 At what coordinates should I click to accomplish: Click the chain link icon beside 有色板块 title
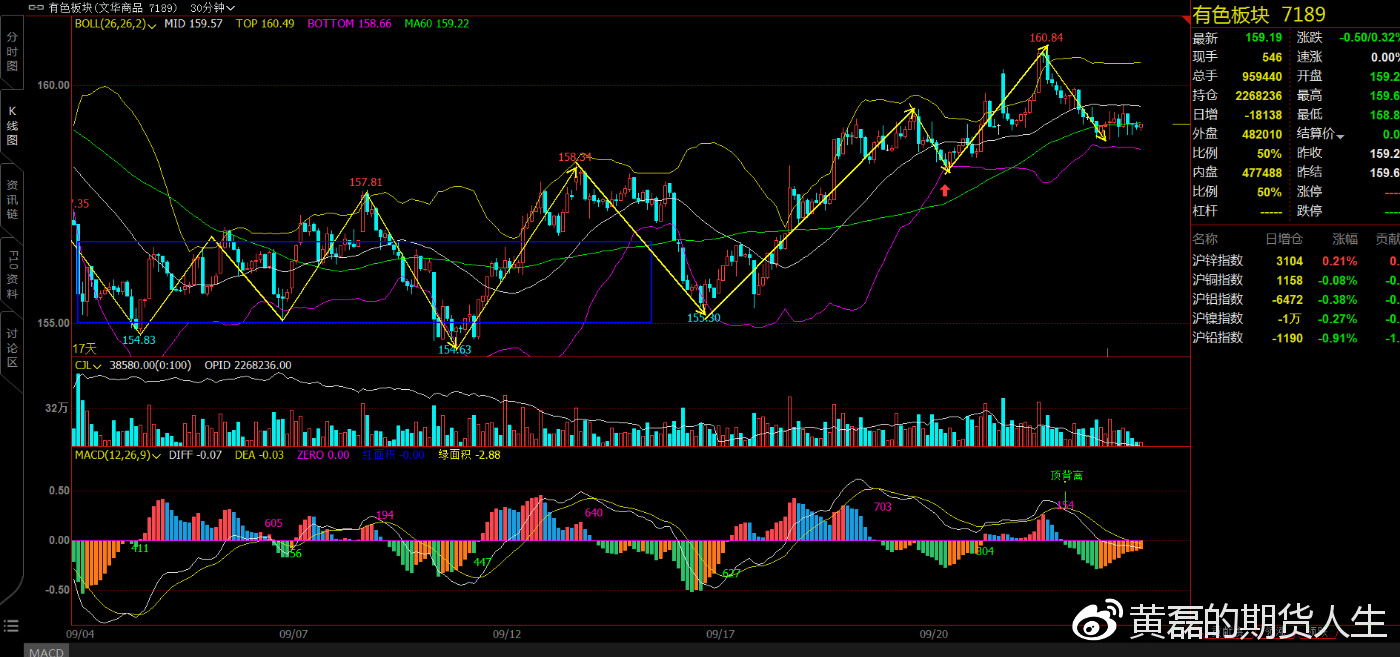pyautogui.click(x=37, y=9)
